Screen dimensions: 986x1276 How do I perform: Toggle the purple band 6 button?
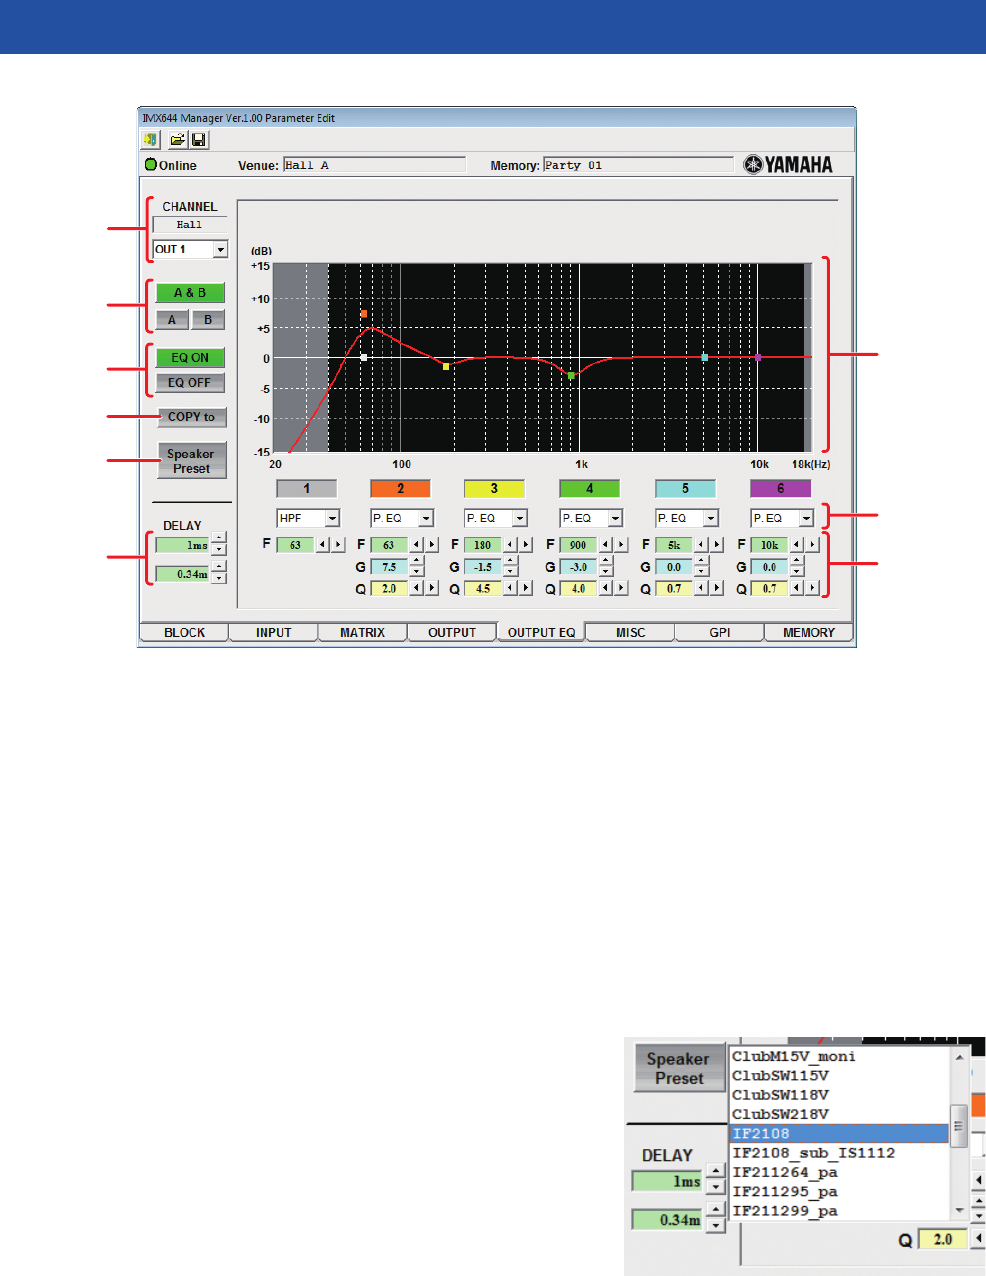click(780, 489)
